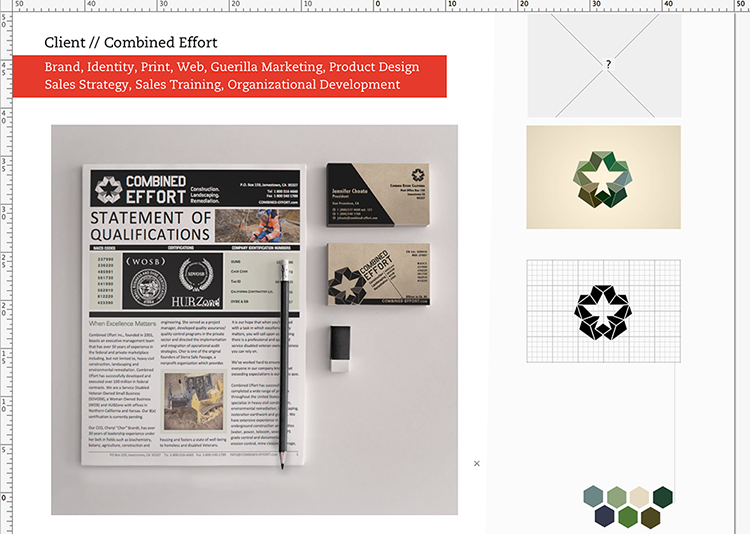Pick the navy blue hexagon swatch
750x534 pixels.
[605, 517]
